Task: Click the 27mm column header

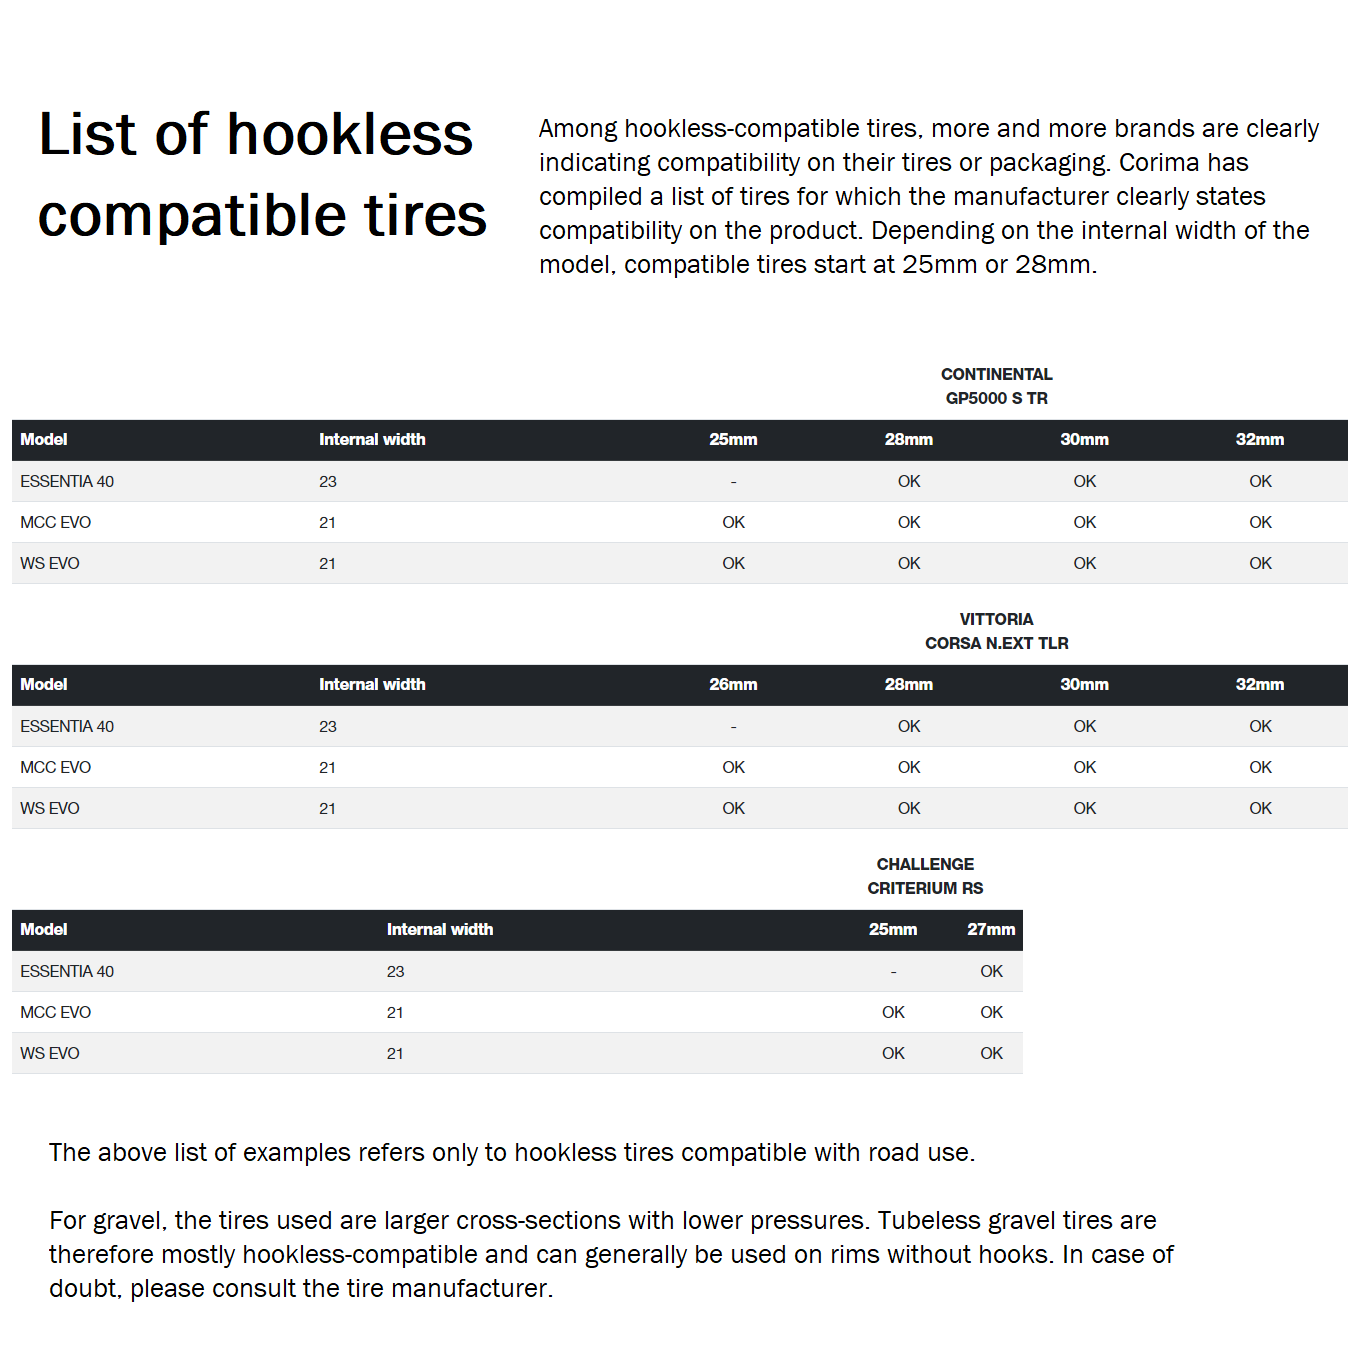Action: click(990, 930)
